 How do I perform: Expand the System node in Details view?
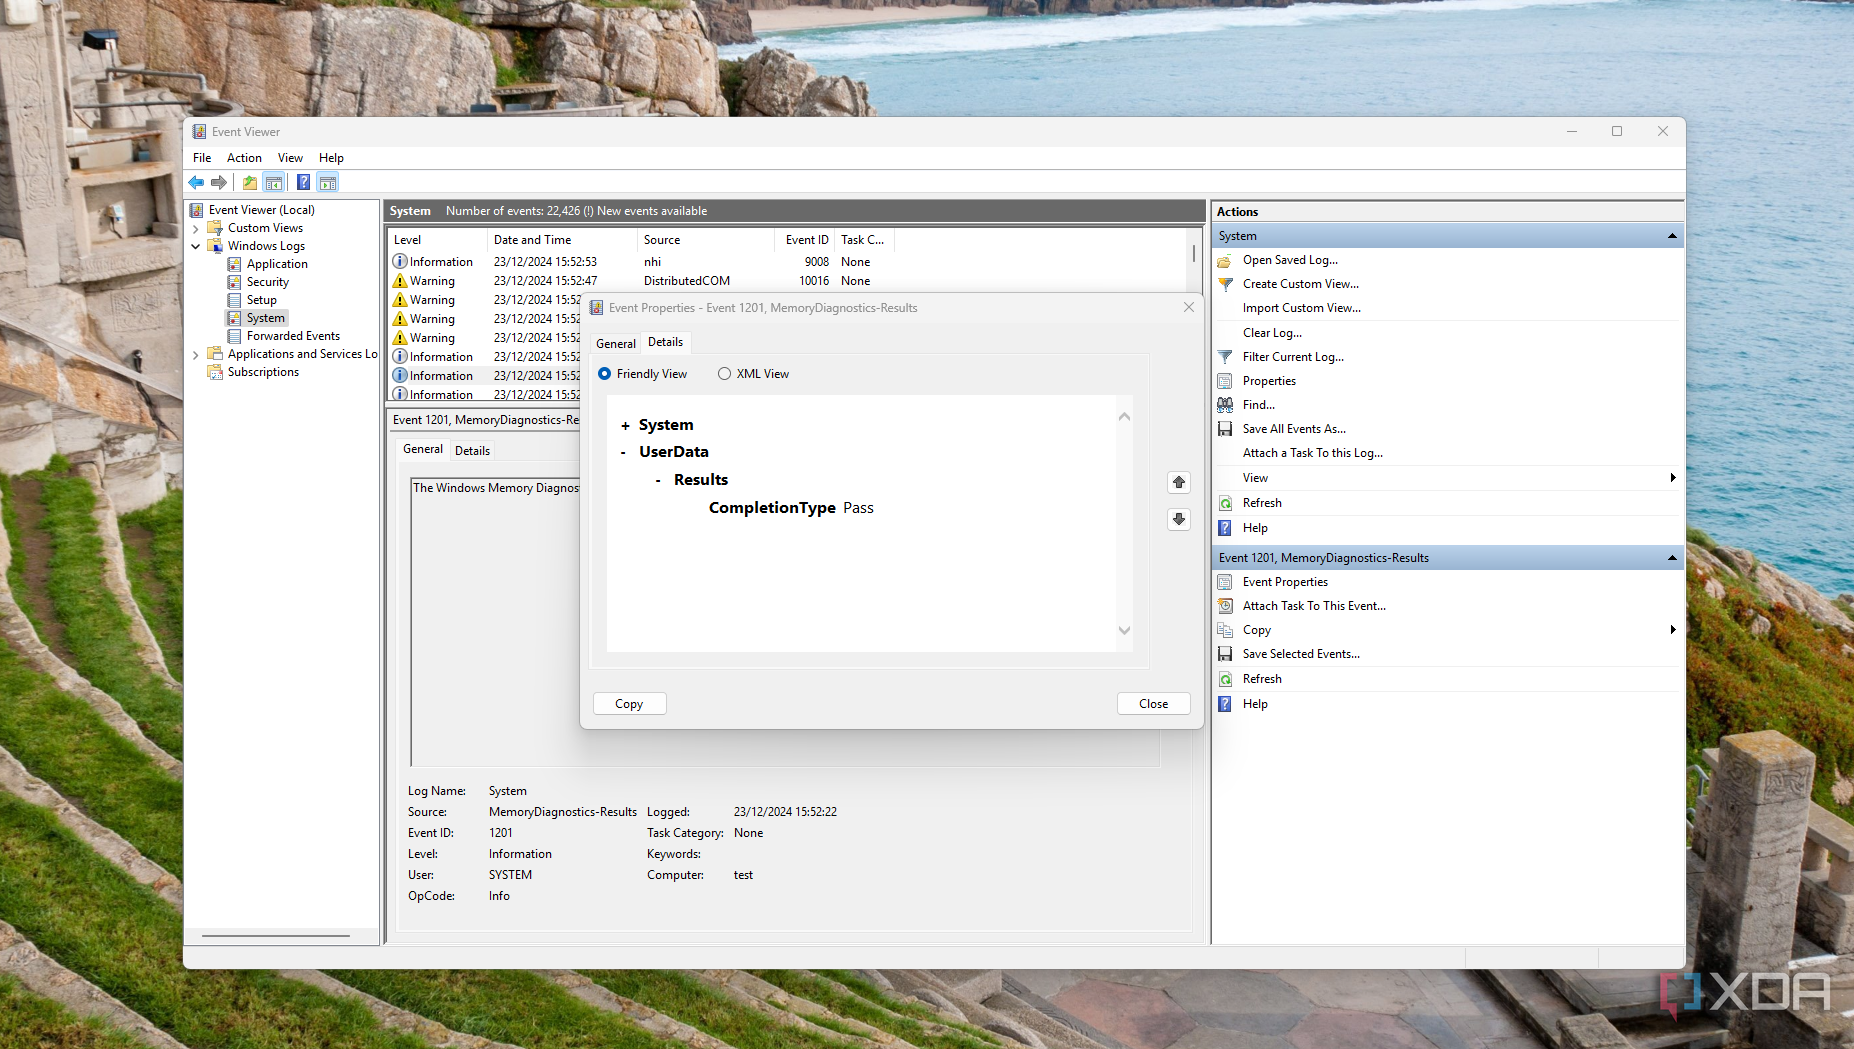[625, 426]
